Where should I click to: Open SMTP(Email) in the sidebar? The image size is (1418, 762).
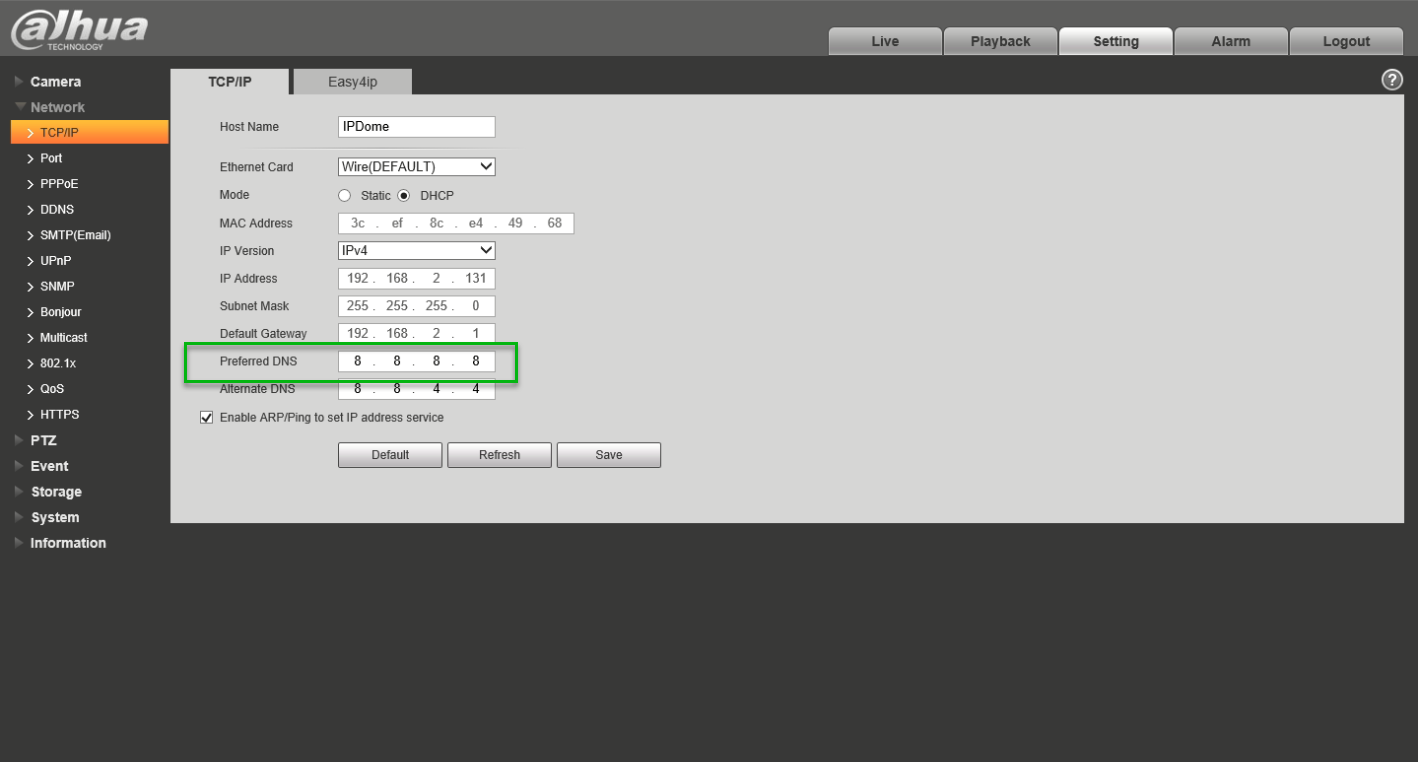pyautogui.click(x=76, y=235)
